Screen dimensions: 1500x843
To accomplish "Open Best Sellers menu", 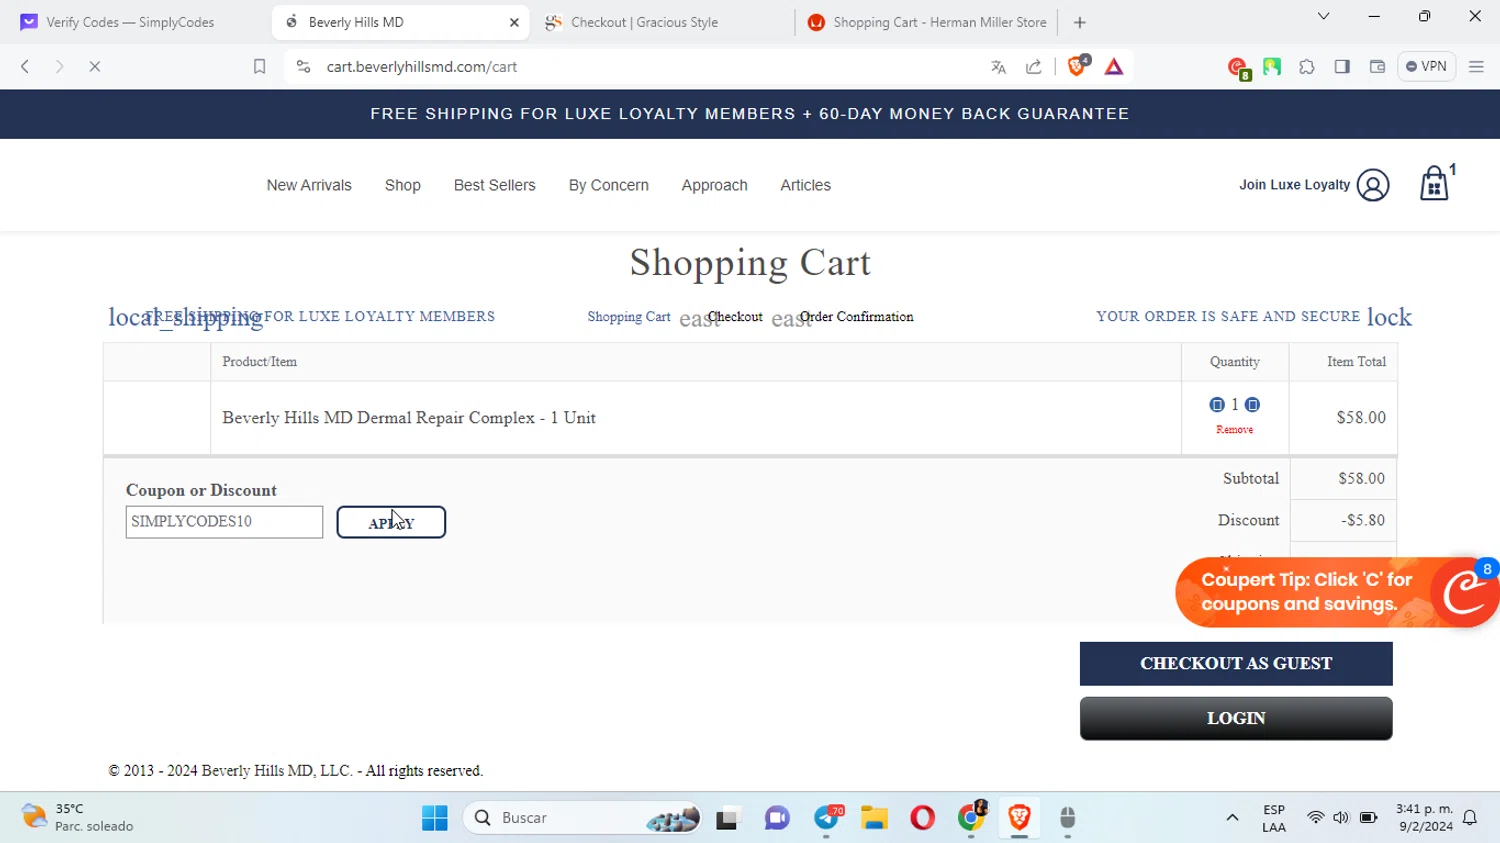I will click(x=495, y=185).
